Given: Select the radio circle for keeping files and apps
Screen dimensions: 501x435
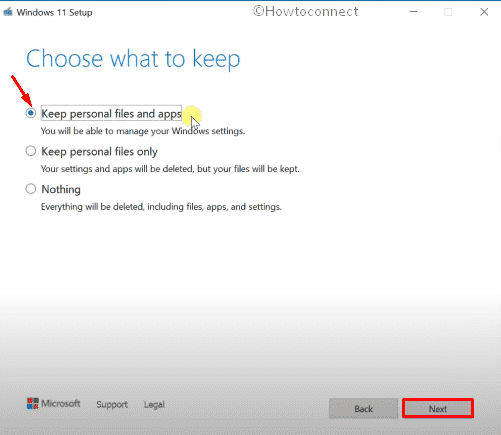Looking at the screenshot, I should tap(31, 113).
